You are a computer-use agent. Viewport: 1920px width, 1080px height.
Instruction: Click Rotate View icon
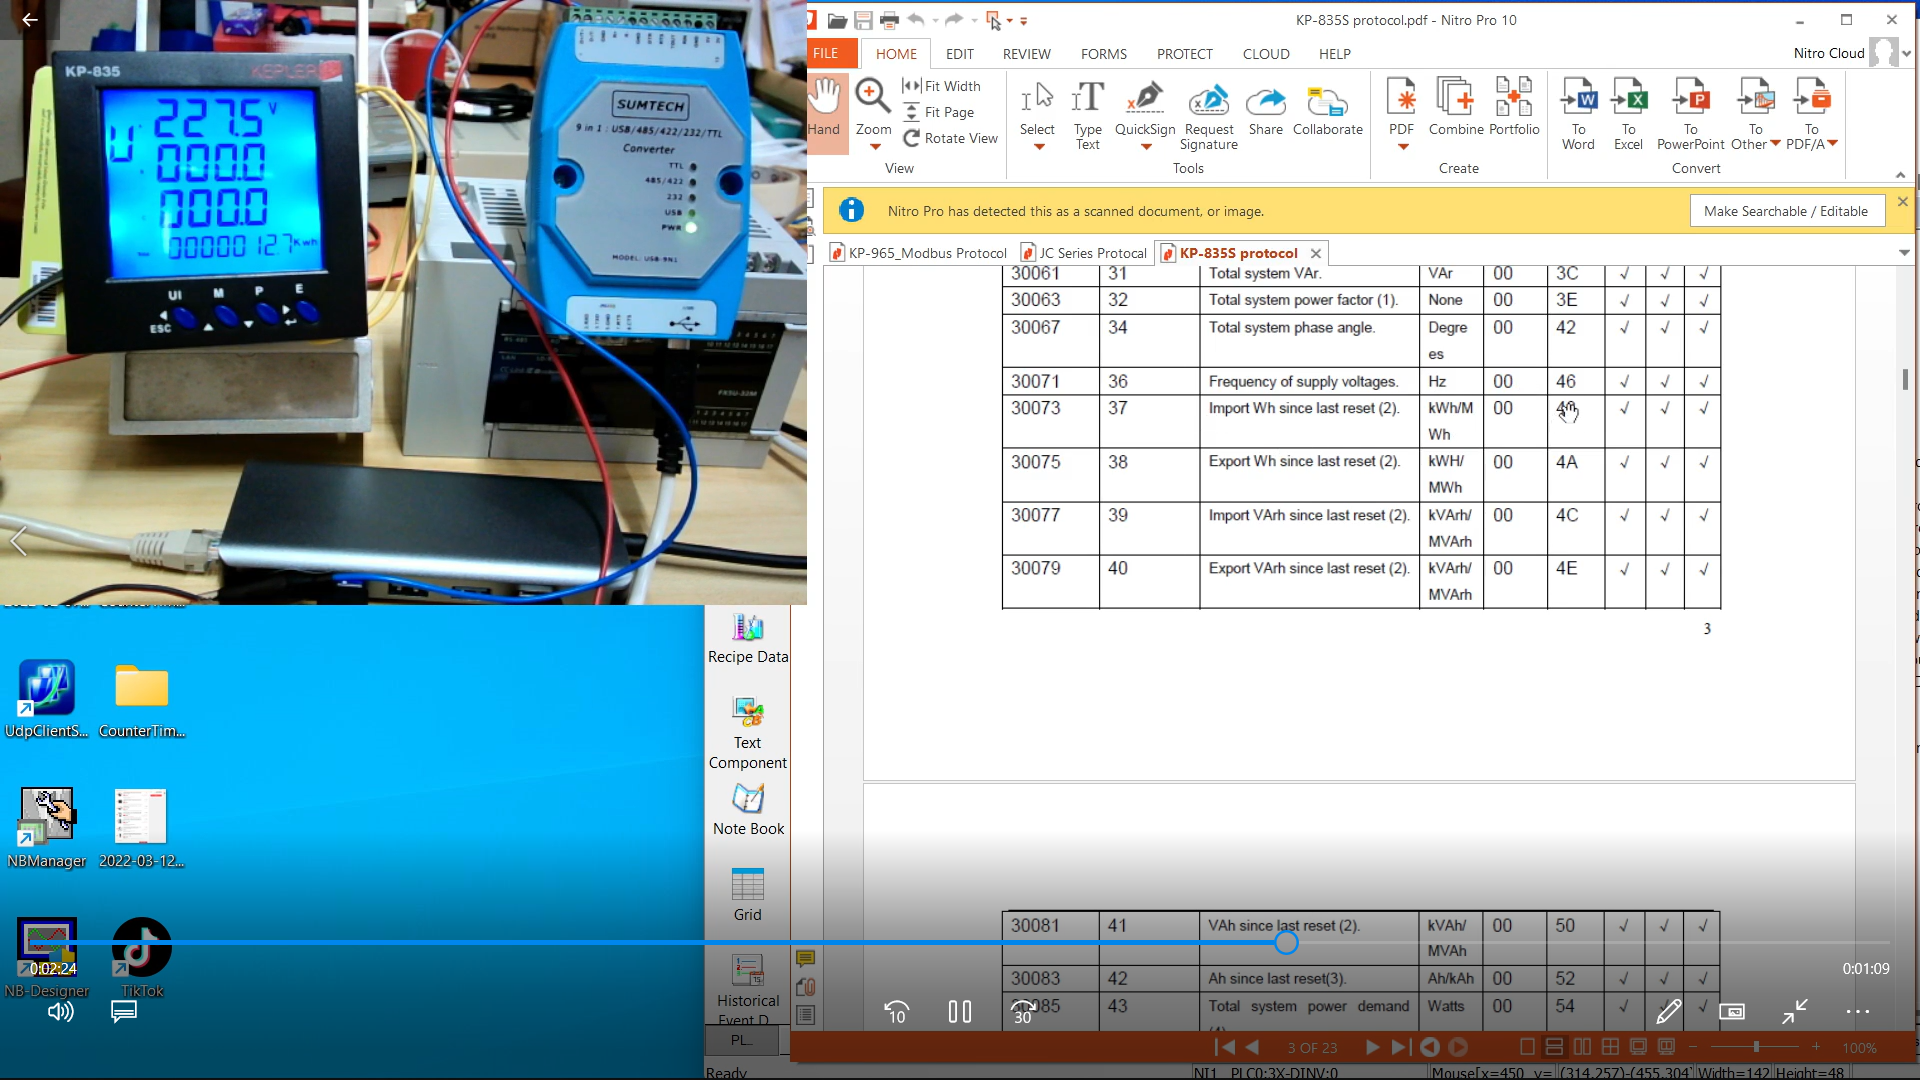click(x=911, y=138)
